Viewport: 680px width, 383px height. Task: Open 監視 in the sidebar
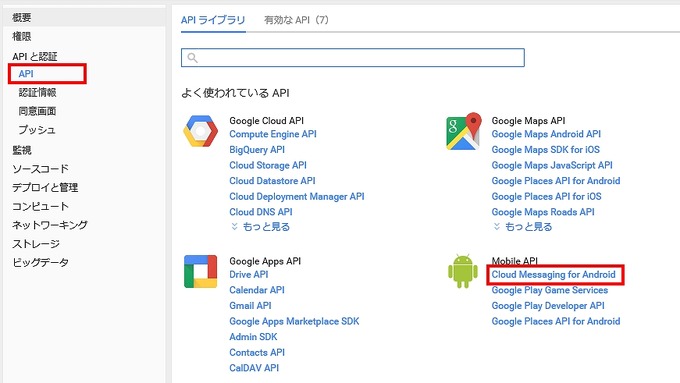[x=22, y=150]
